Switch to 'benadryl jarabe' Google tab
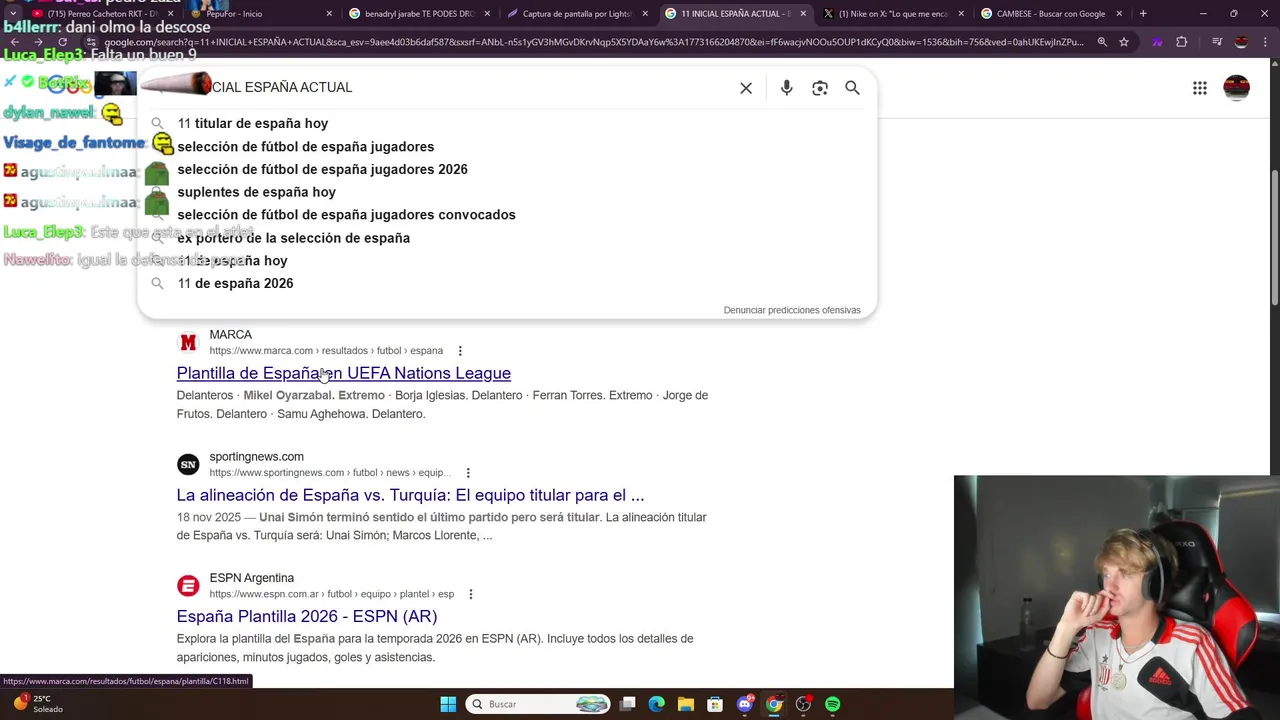This screenshot has width=1280, height=720. (x=420, y=14)
